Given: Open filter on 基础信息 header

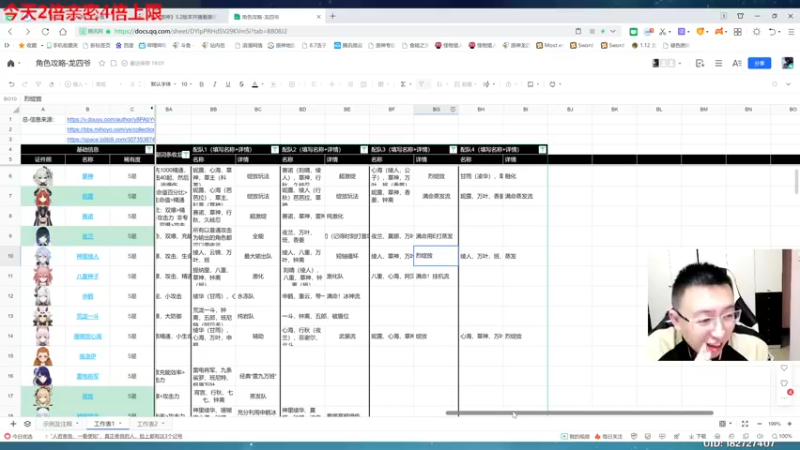Looking at the screenshot, I should pyautogui.click(x=149, y=149).
